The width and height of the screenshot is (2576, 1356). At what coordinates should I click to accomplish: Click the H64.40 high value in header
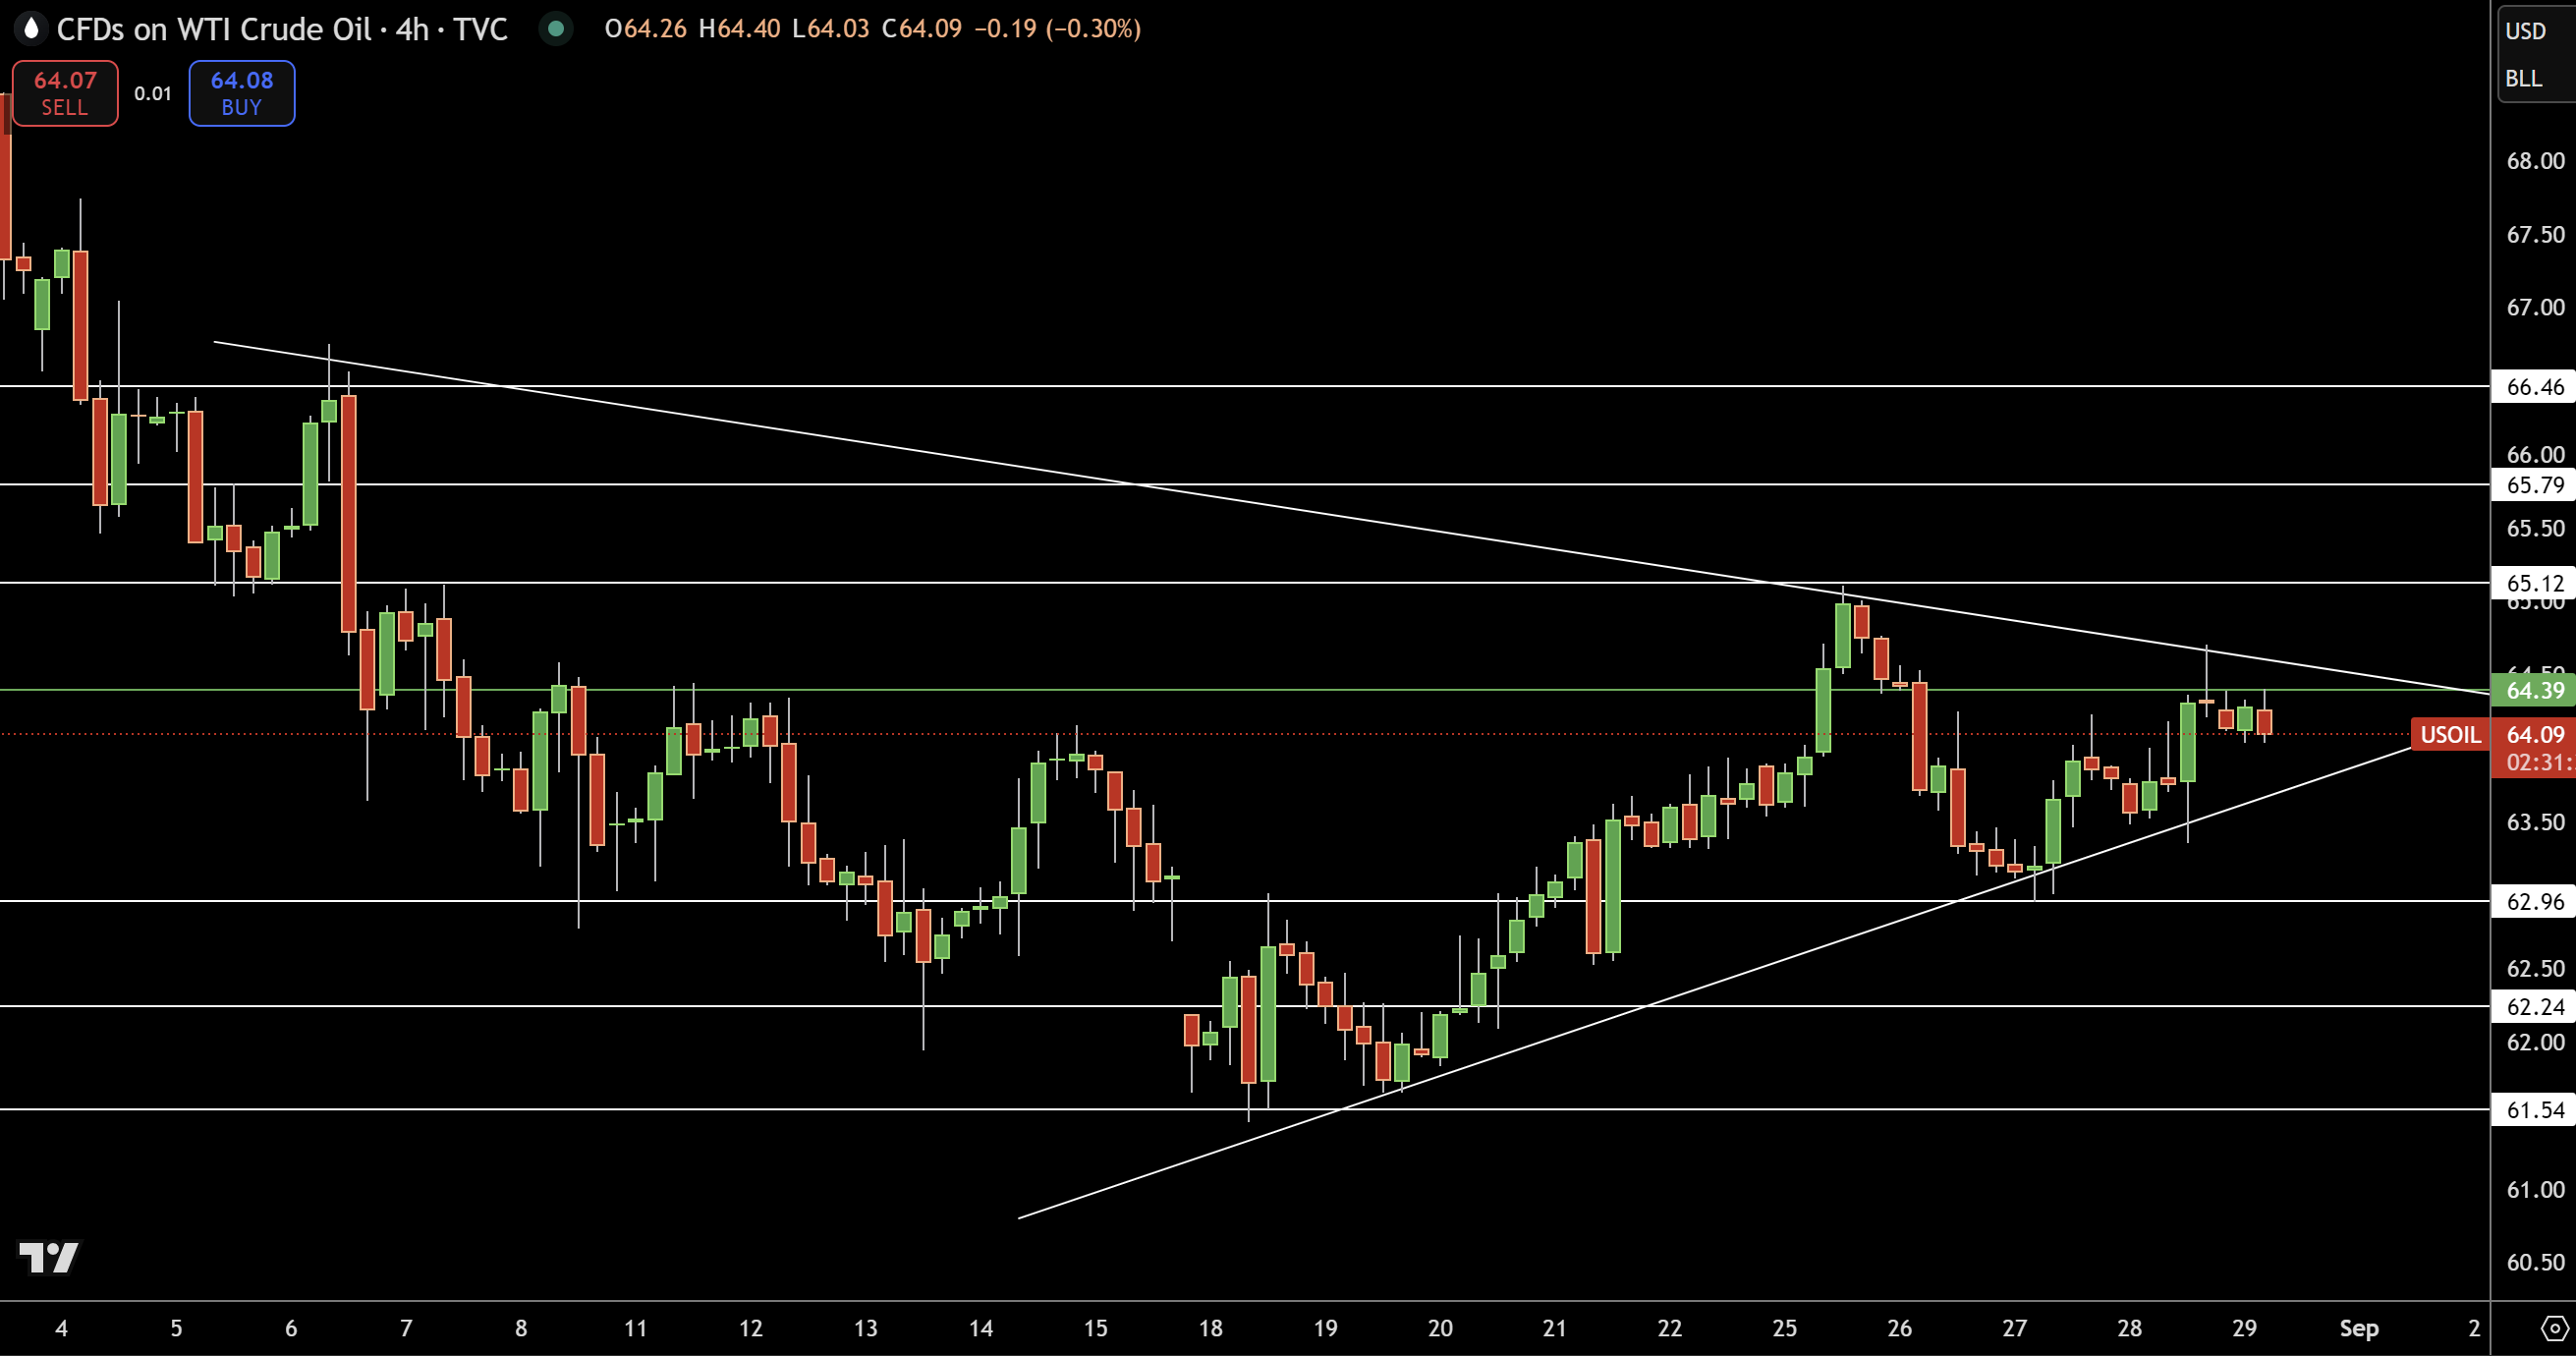tap(739, 28)
